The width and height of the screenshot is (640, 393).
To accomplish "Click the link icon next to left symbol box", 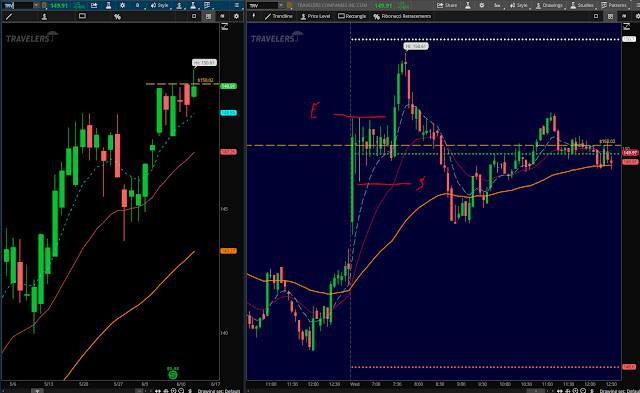I will (x=44, y=5).
